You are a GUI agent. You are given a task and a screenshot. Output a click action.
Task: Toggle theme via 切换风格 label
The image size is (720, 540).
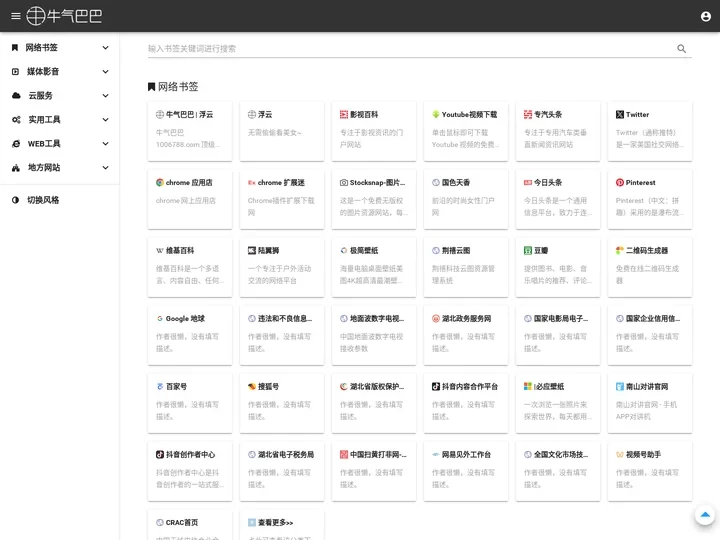43,200
